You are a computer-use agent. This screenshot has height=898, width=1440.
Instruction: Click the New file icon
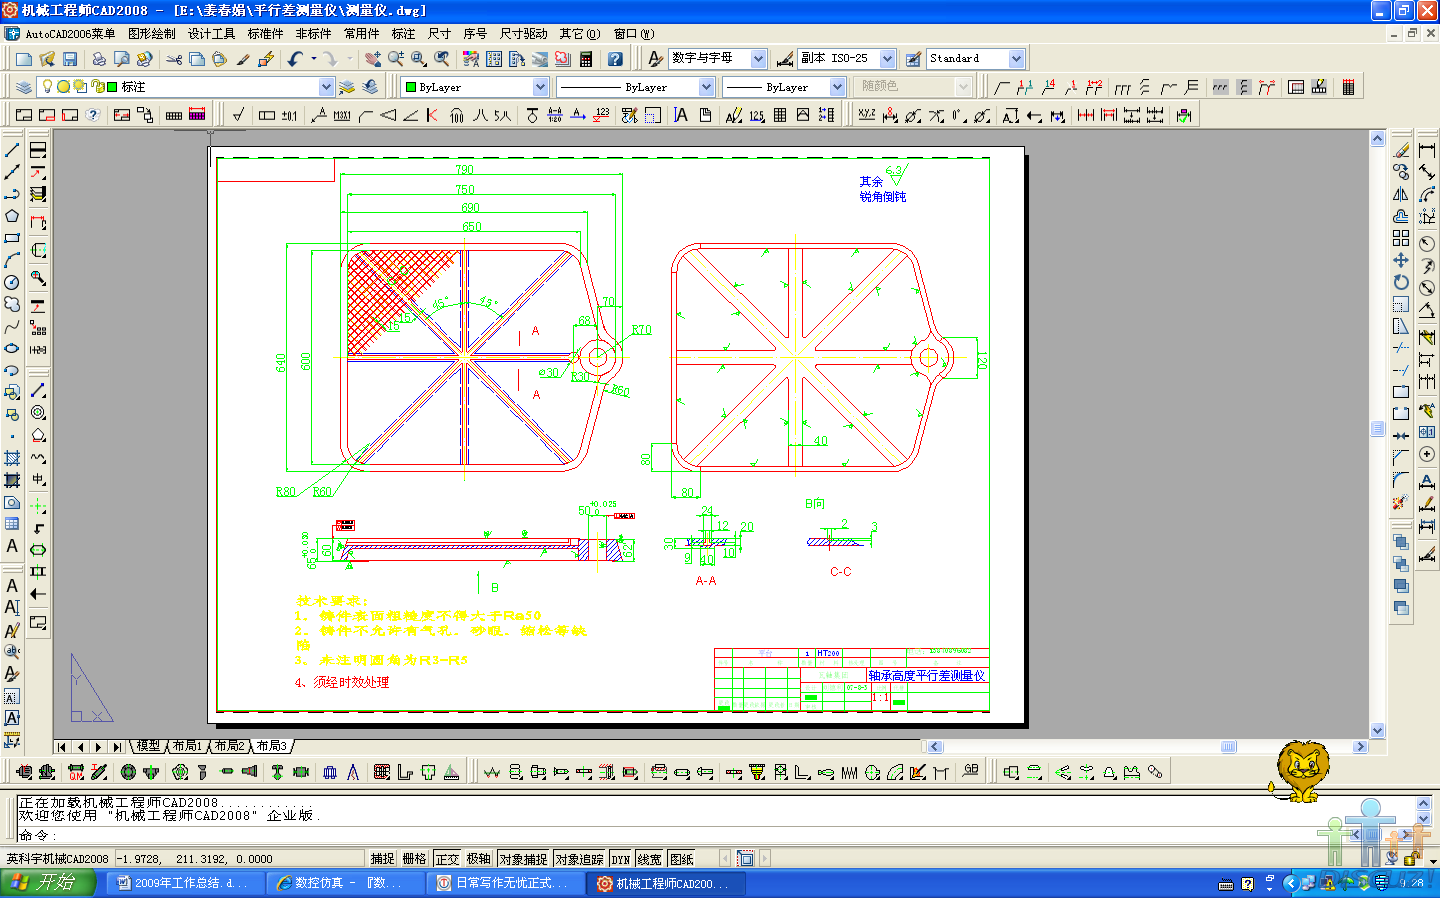pos(23,59)
